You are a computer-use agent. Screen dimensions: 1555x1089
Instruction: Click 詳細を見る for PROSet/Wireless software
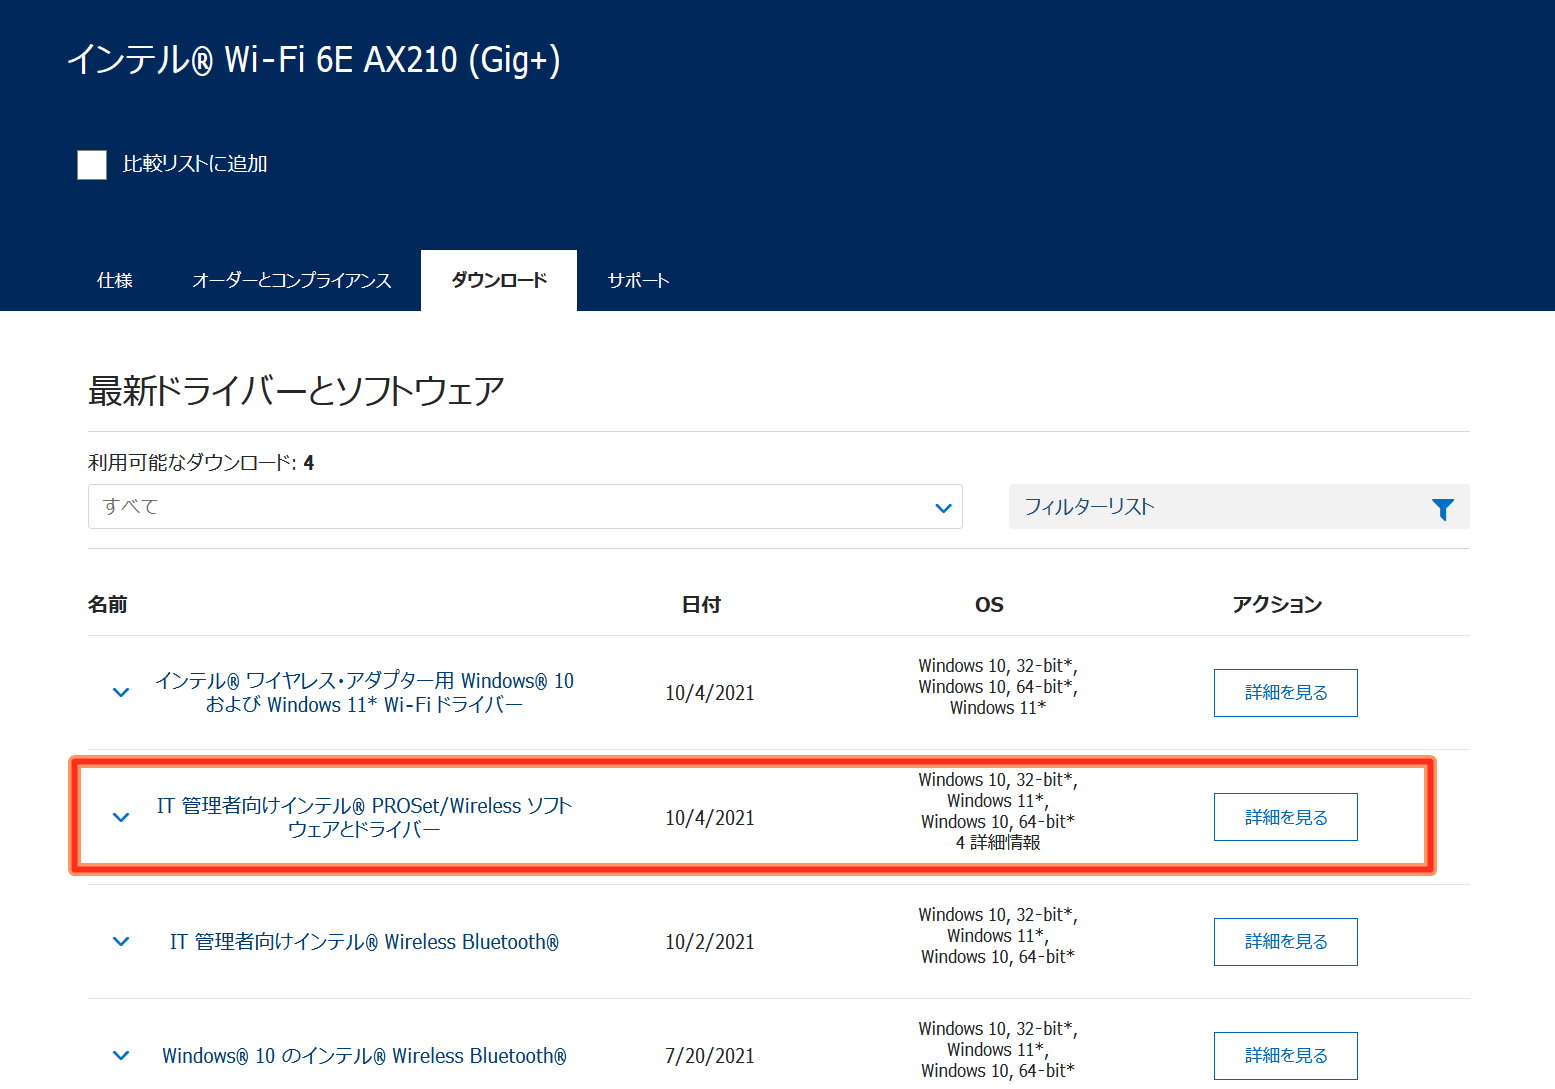point(1285,817)
